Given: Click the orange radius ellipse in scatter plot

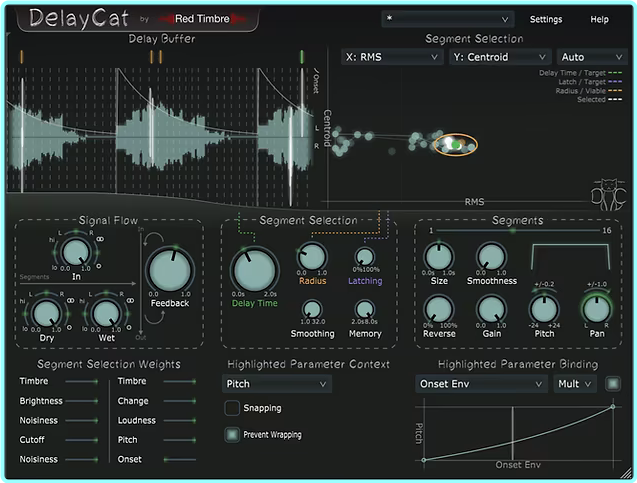Looking at the screenshot, I should pyautogui.click(x=455, y=144).
